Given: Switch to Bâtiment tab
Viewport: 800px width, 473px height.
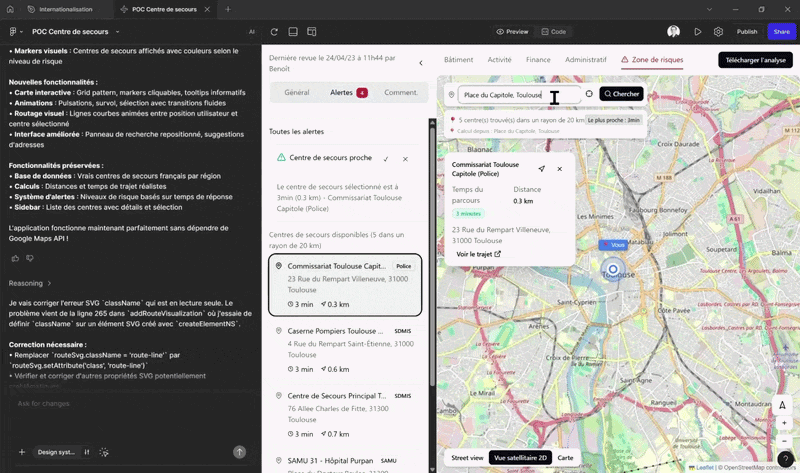Looking at the screenshot, I should (458, 60).
